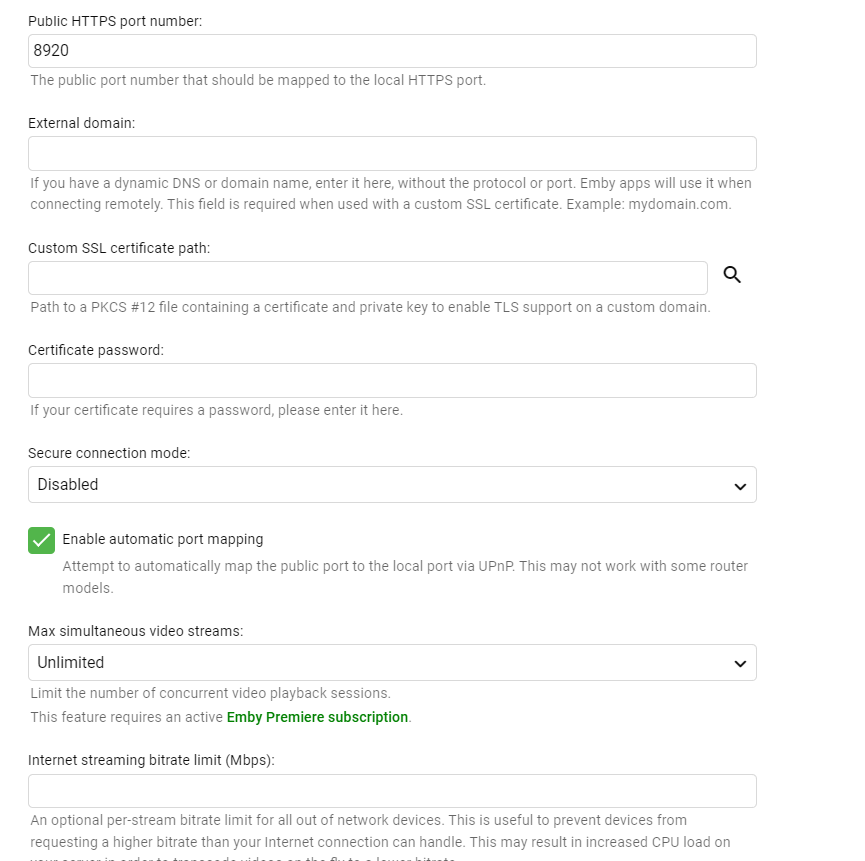Click the "Certificate password:" label

tap(96, 350)
